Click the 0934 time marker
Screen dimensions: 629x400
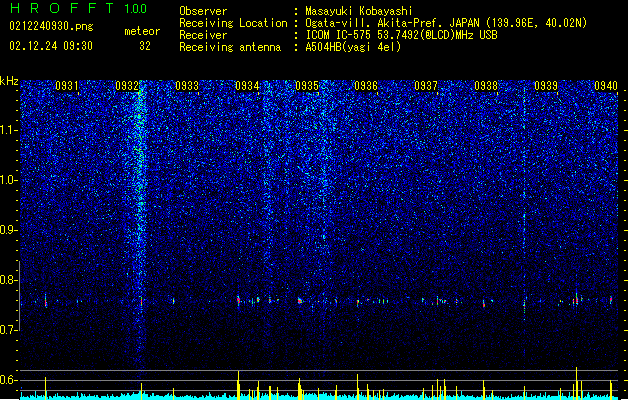click(x=247, y=86)
